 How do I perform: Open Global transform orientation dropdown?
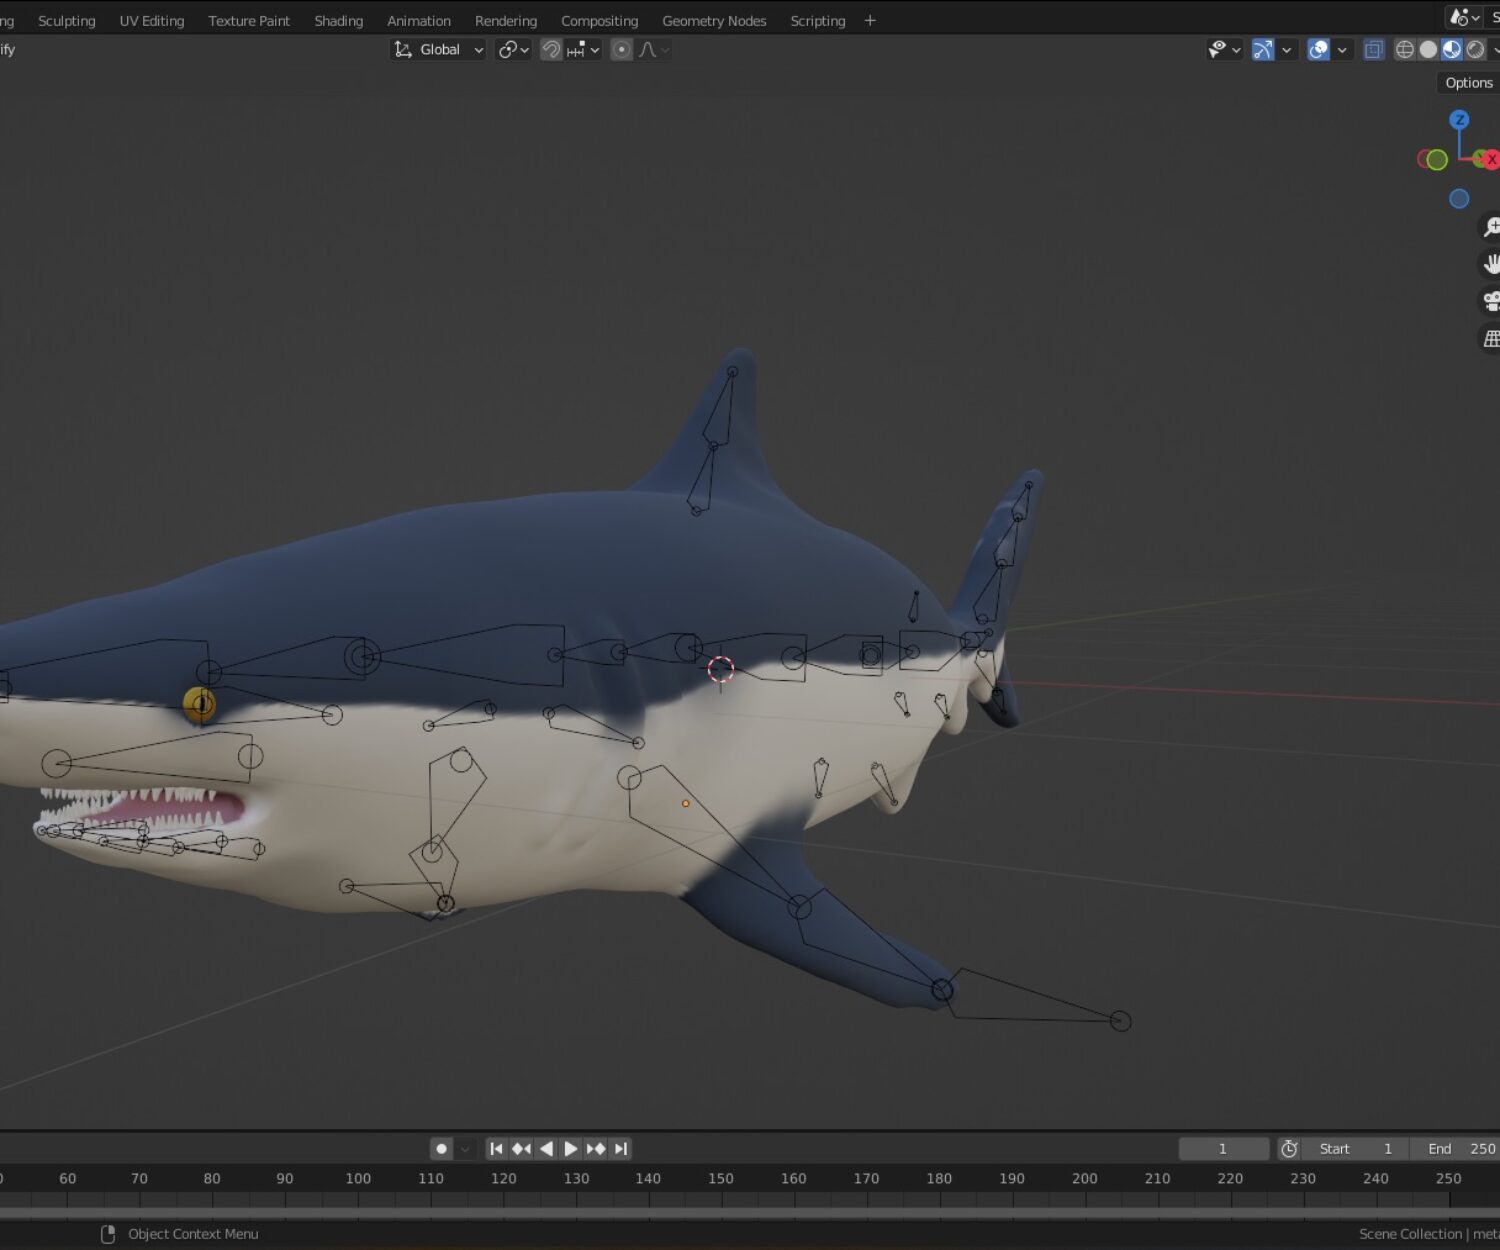[438, 49]
